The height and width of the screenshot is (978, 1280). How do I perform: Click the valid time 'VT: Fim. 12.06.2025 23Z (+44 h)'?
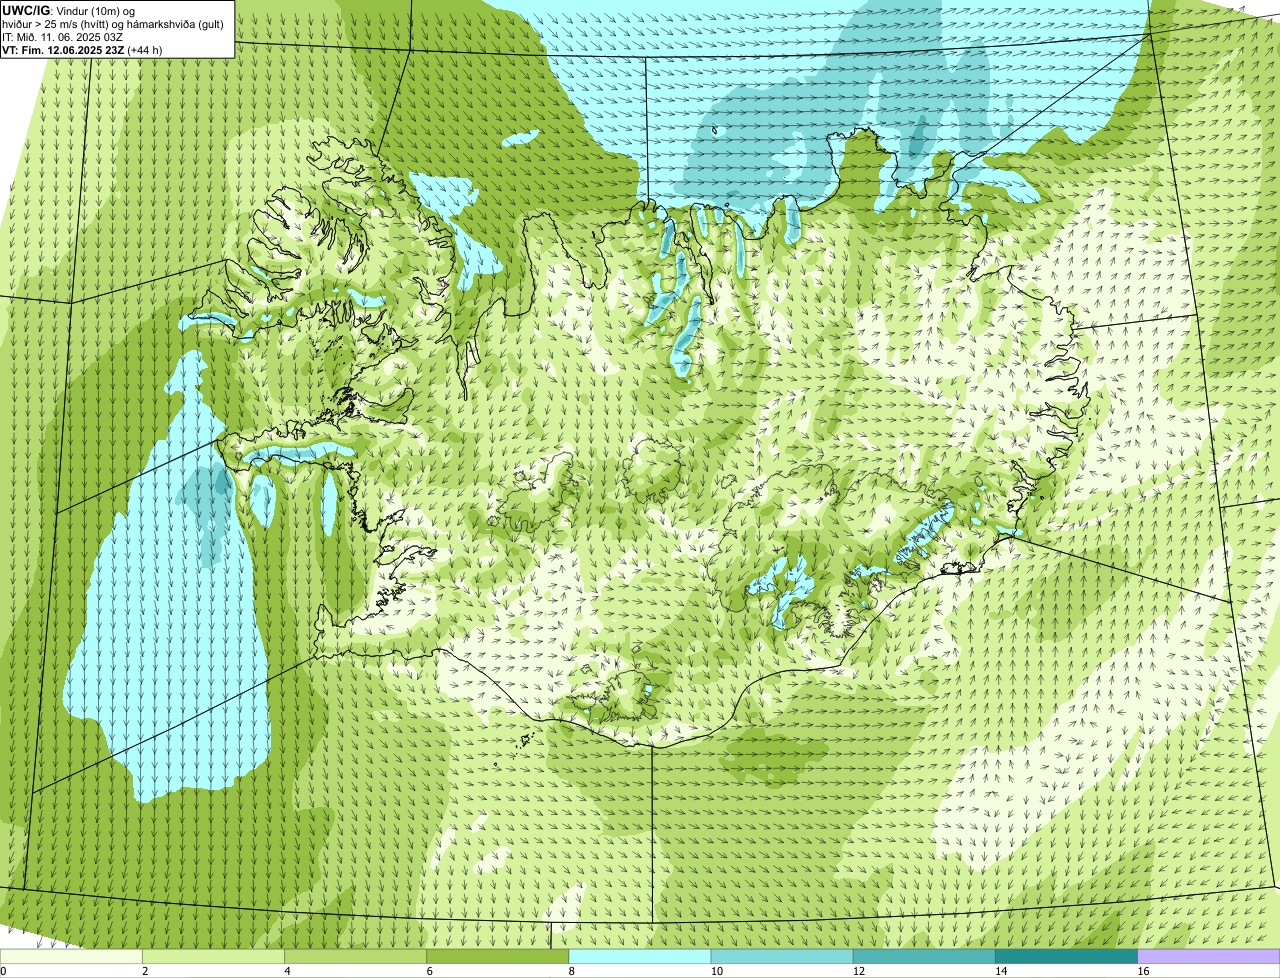(82, 49)
